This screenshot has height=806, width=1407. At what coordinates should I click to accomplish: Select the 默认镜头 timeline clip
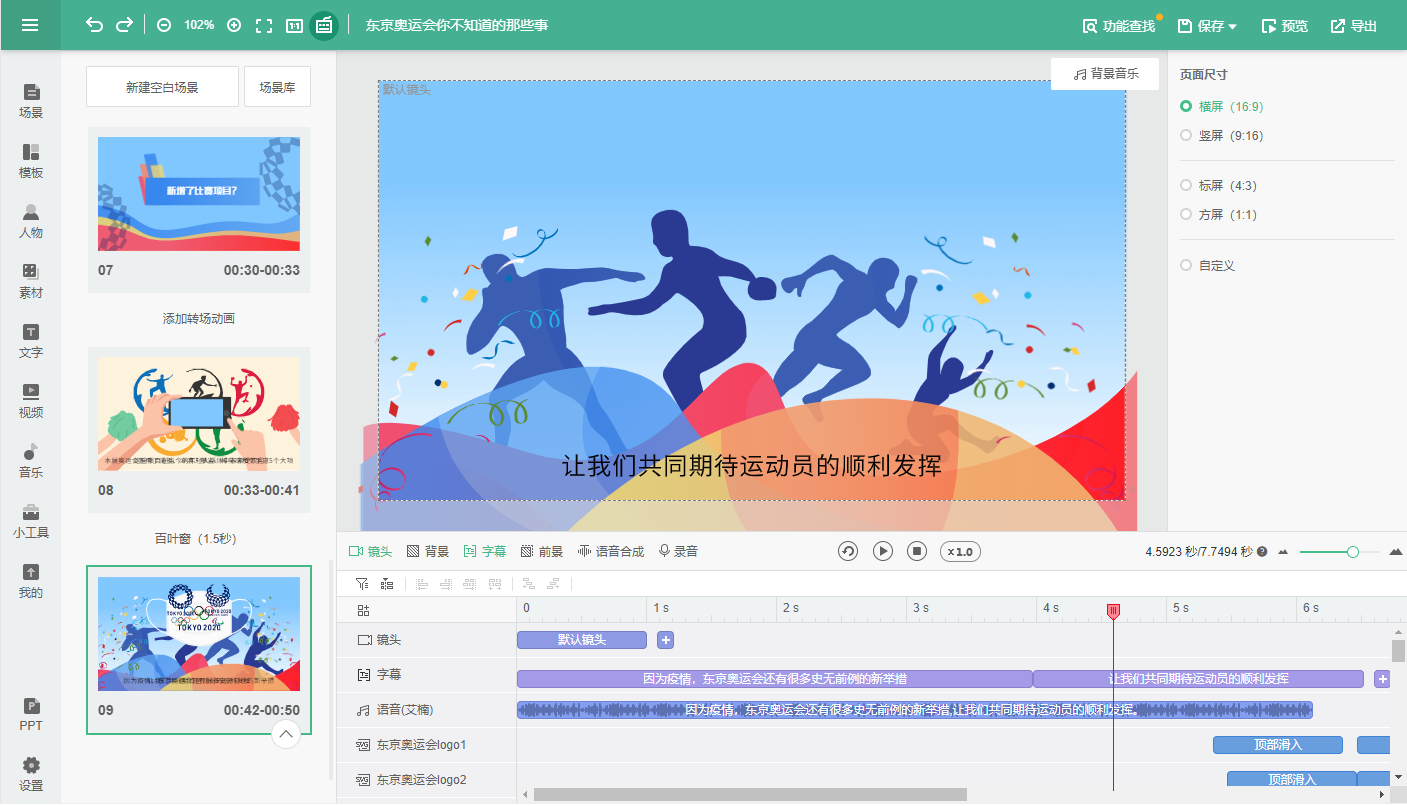click(582, 640)
